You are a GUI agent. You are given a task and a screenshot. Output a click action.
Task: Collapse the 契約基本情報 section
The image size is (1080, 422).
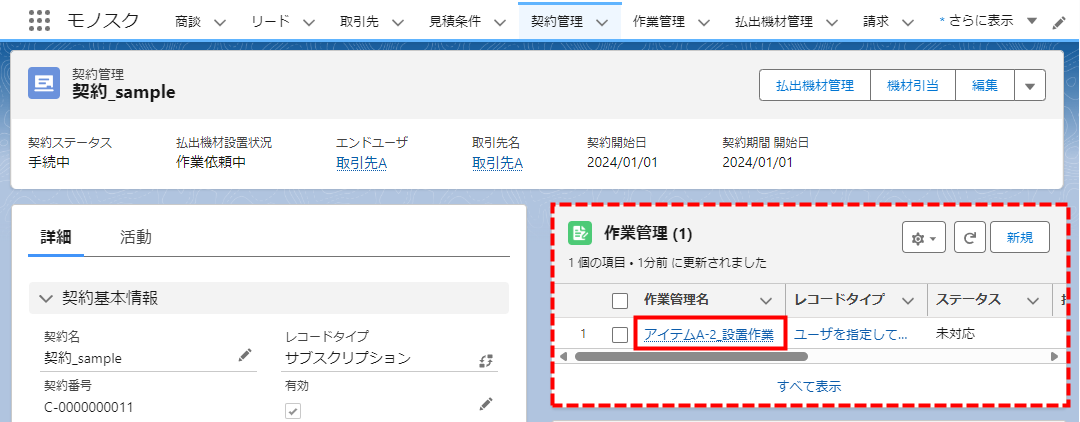pos(45,298)
